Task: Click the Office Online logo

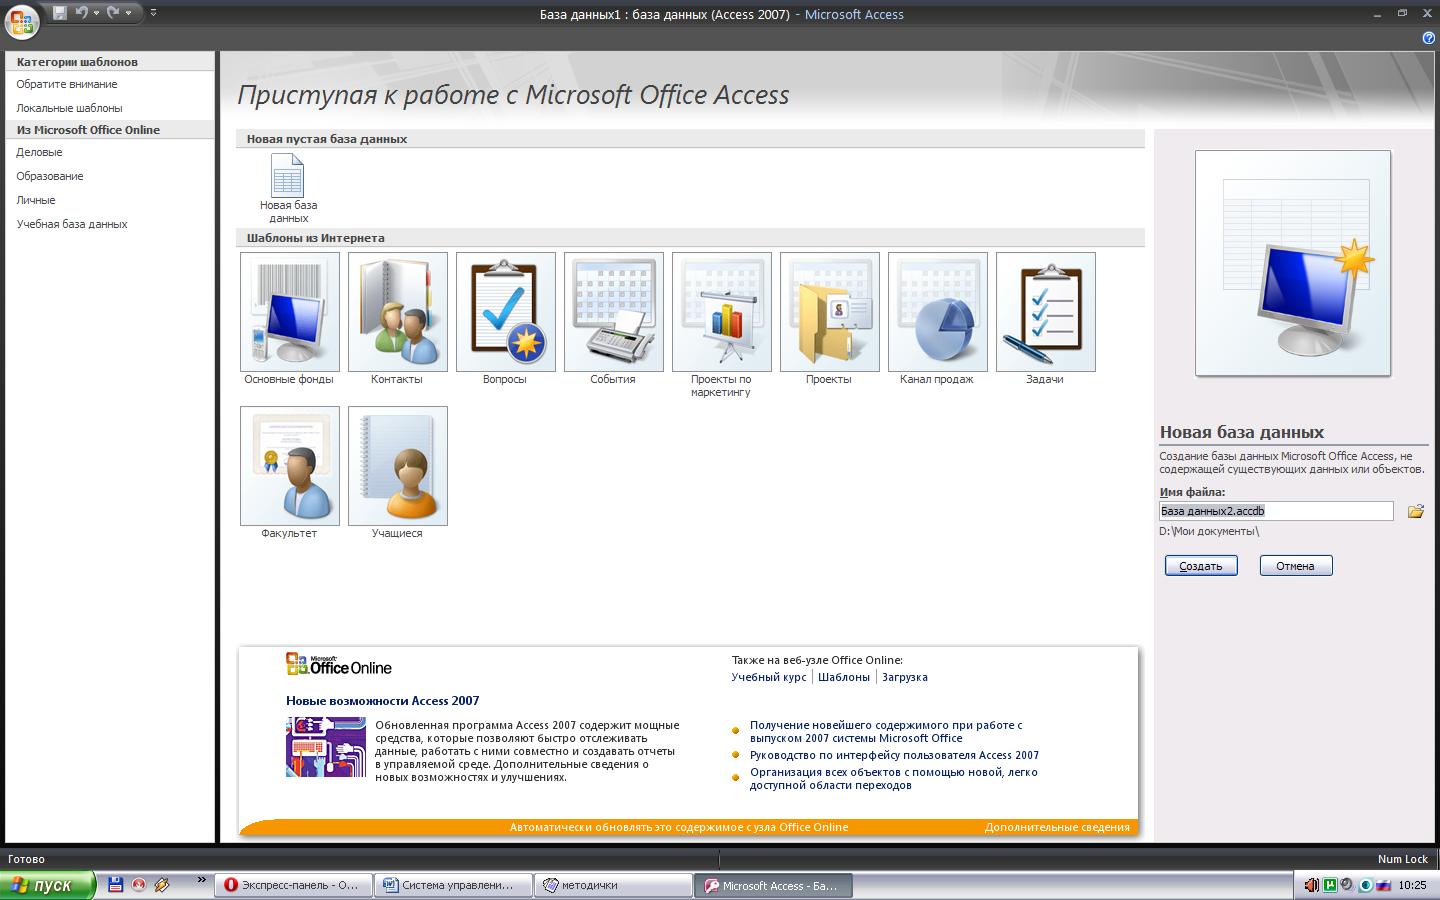Action: 339,664
